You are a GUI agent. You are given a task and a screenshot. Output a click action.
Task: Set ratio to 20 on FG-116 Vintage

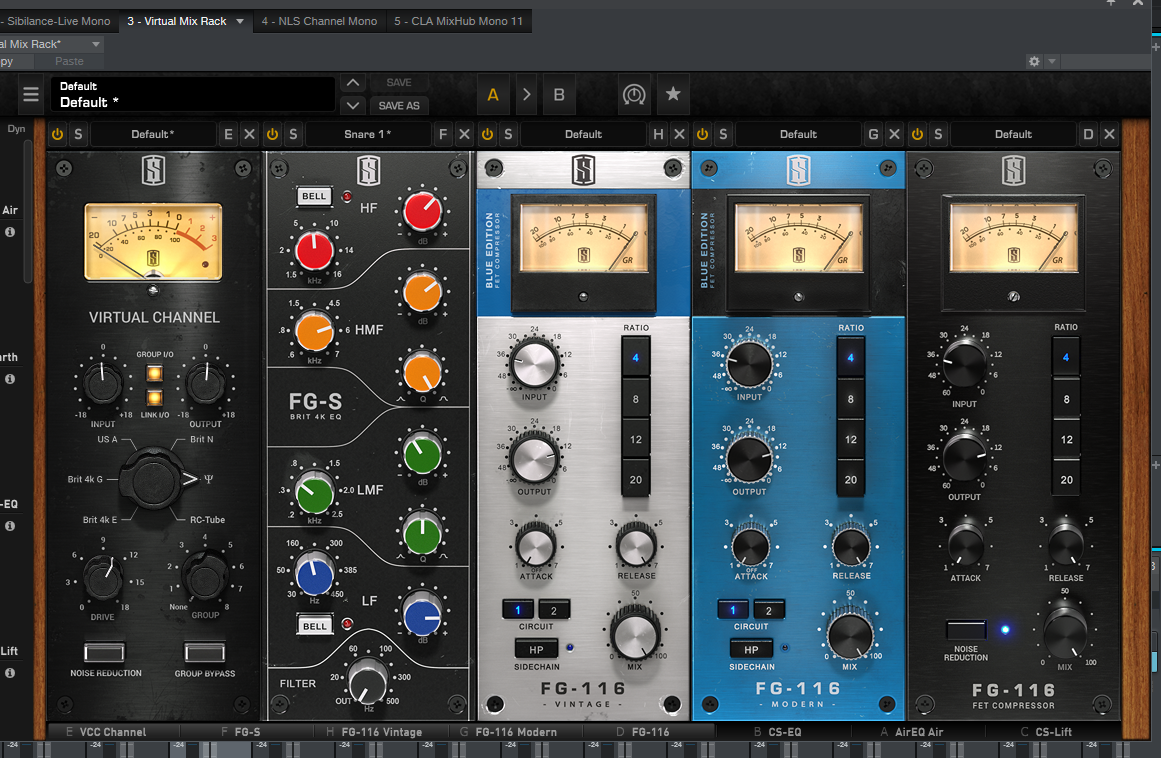coord(636,480)
